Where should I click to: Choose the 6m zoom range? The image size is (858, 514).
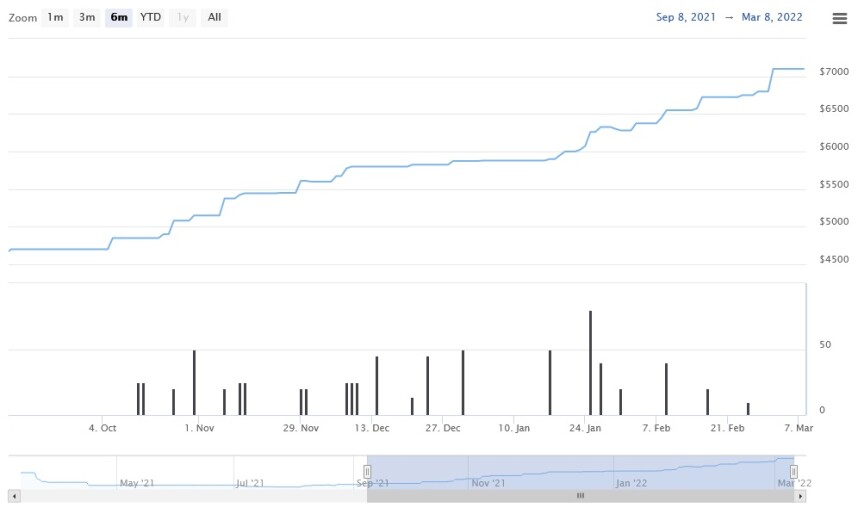pyautogui.click(x=119, y=17)
